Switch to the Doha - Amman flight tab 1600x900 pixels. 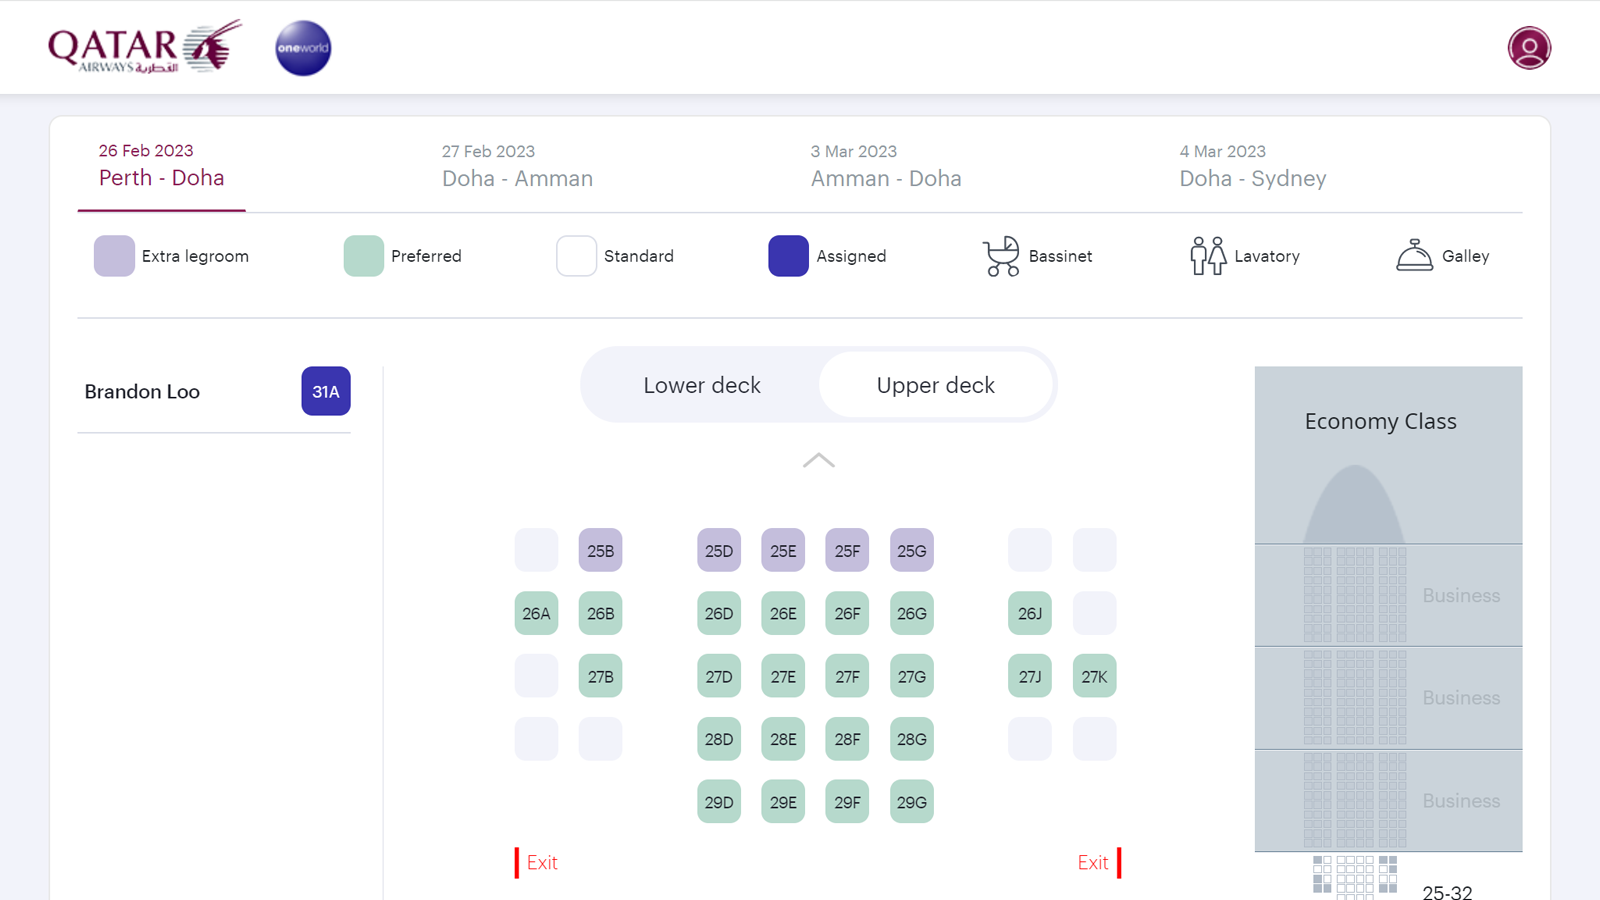pyautogui.click(x=517, y=166)
